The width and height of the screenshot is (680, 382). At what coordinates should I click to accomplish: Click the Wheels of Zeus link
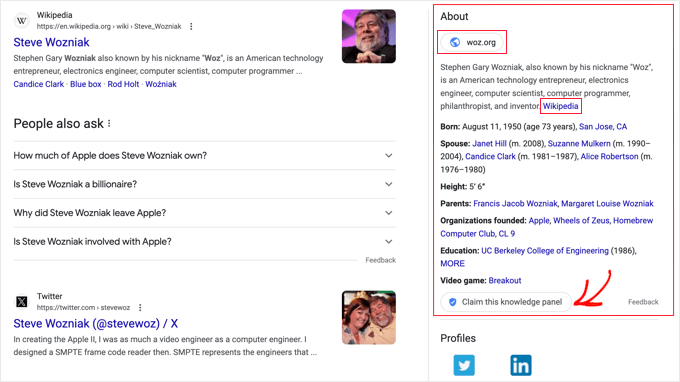click(581, 221)
